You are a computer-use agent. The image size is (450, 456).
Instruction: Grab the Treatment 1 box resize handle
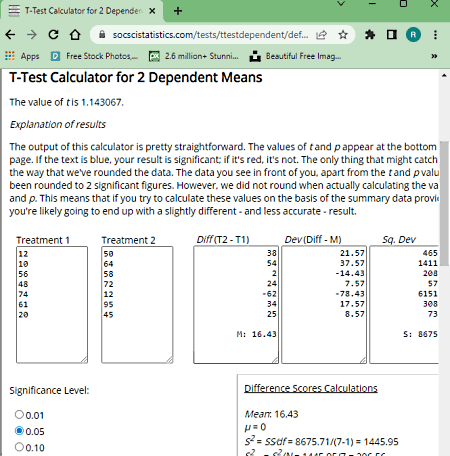click(x=84, y=360)
